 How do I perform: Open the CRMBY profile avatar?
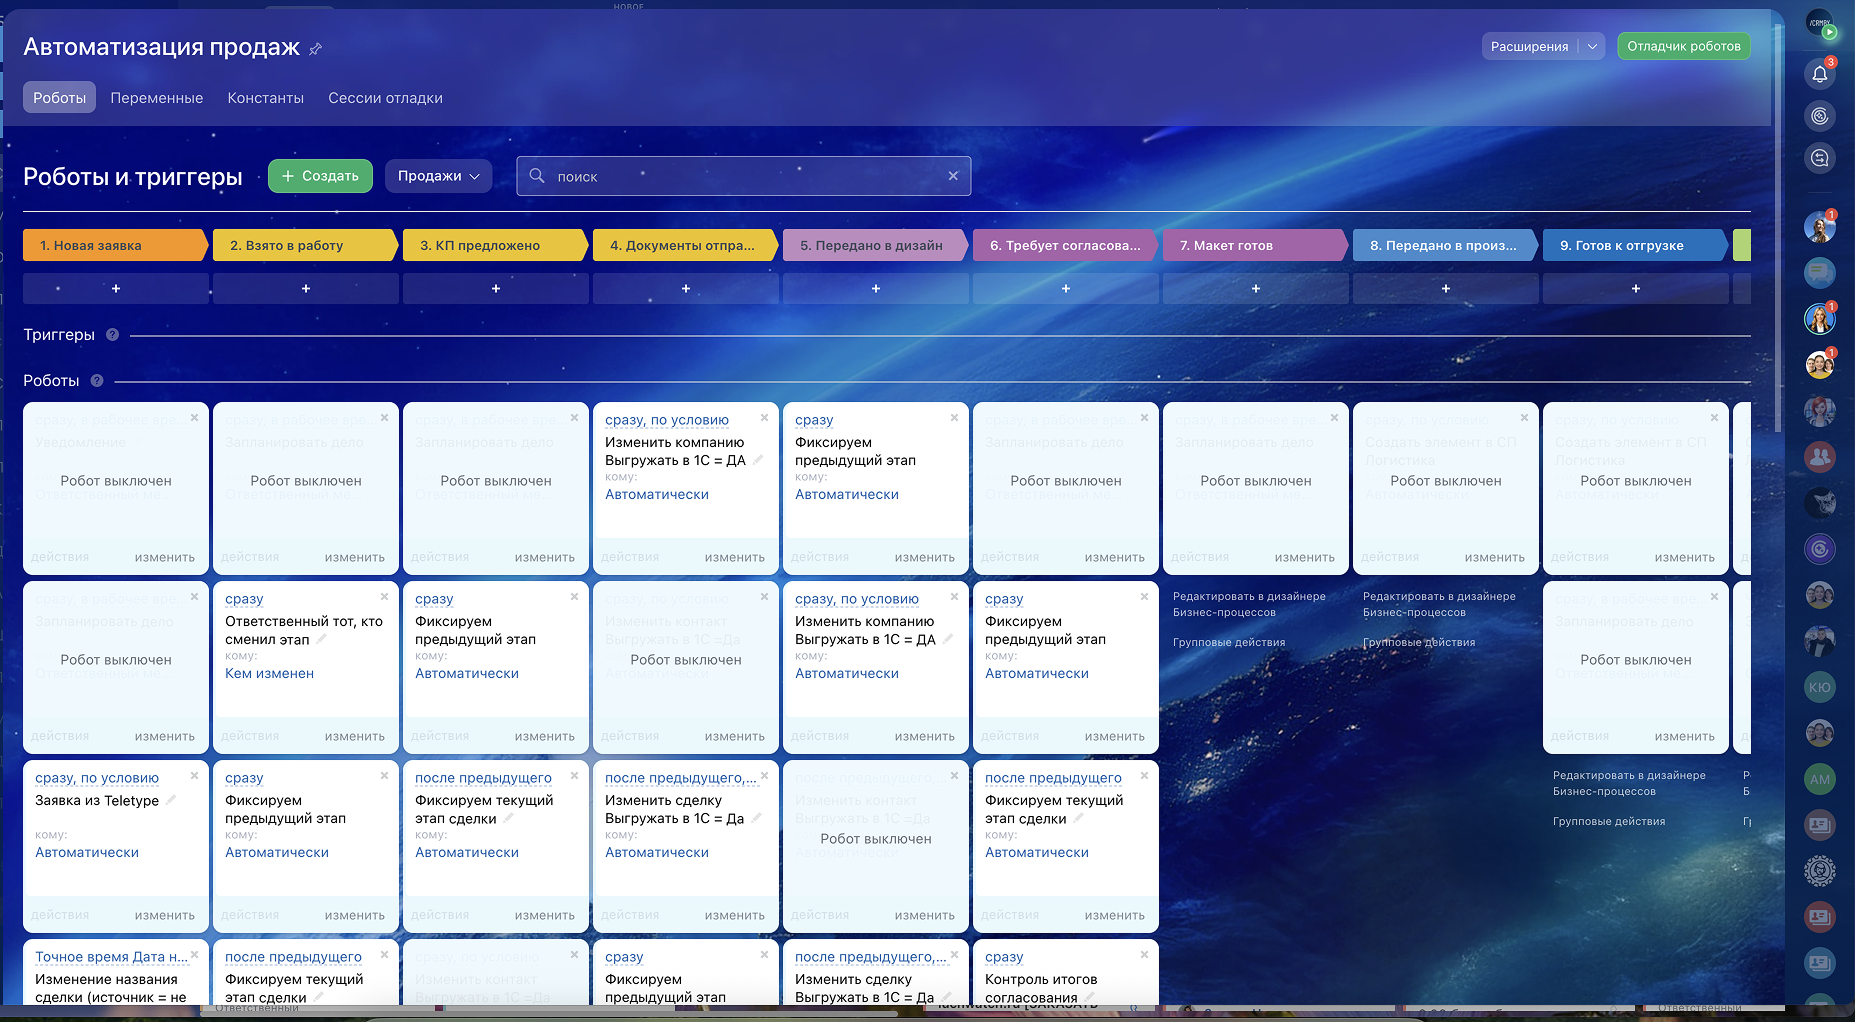[1820, 24]
